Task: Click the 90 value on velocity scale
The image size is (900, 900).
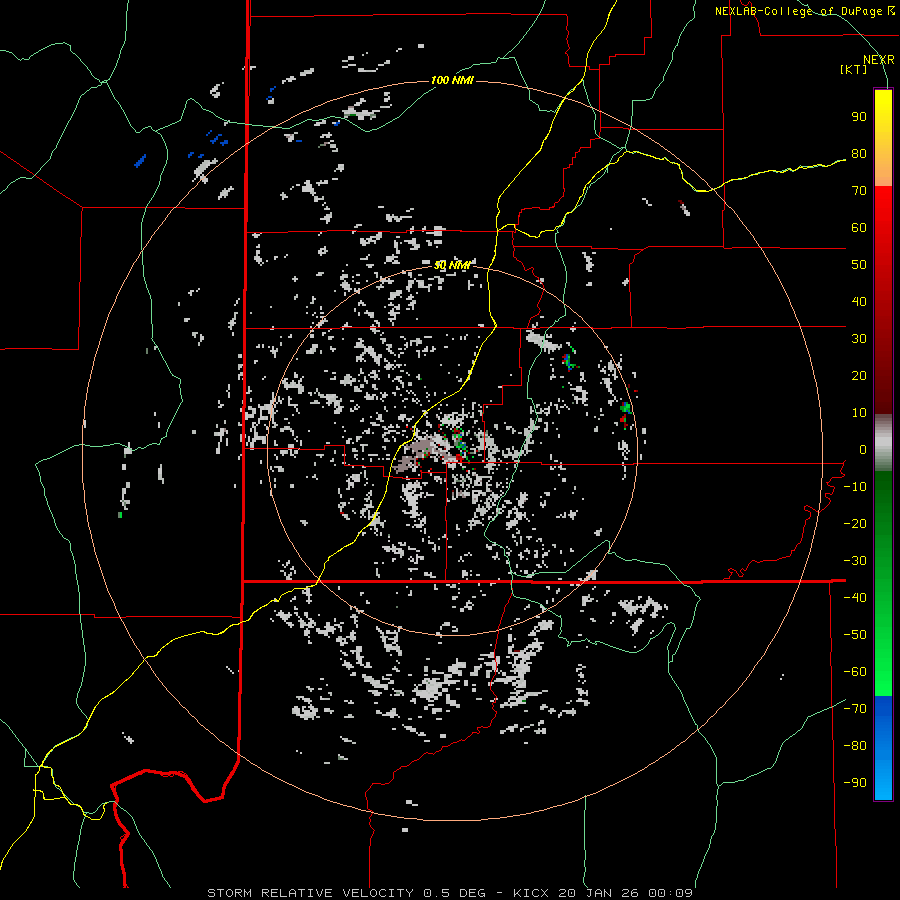Action: (x=859, y=117)
